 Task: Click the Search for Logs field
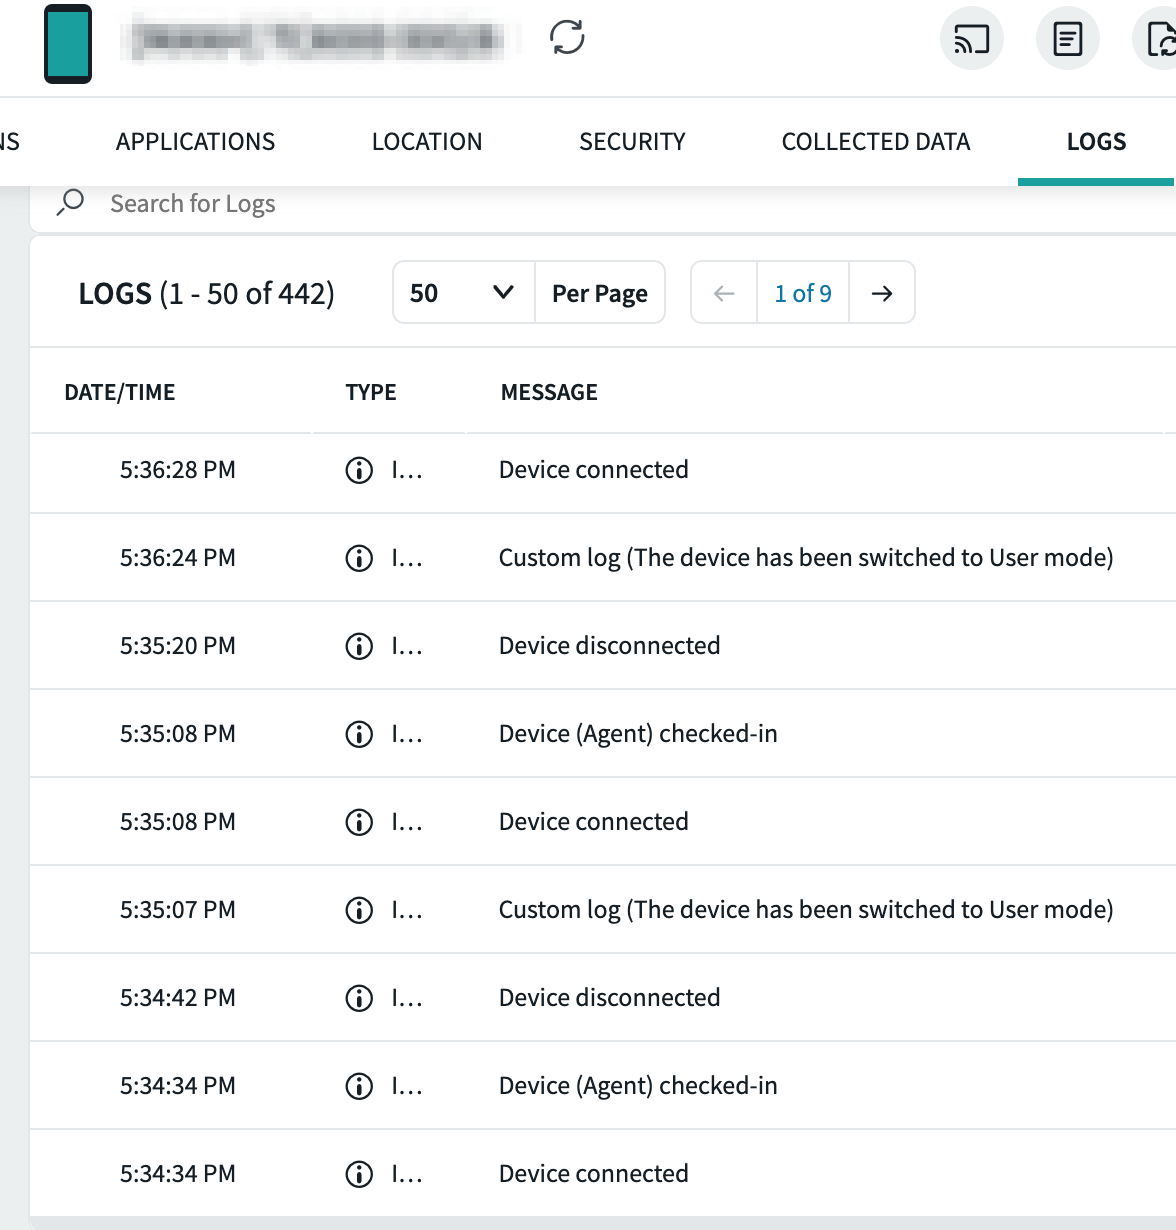coord(400,204)
